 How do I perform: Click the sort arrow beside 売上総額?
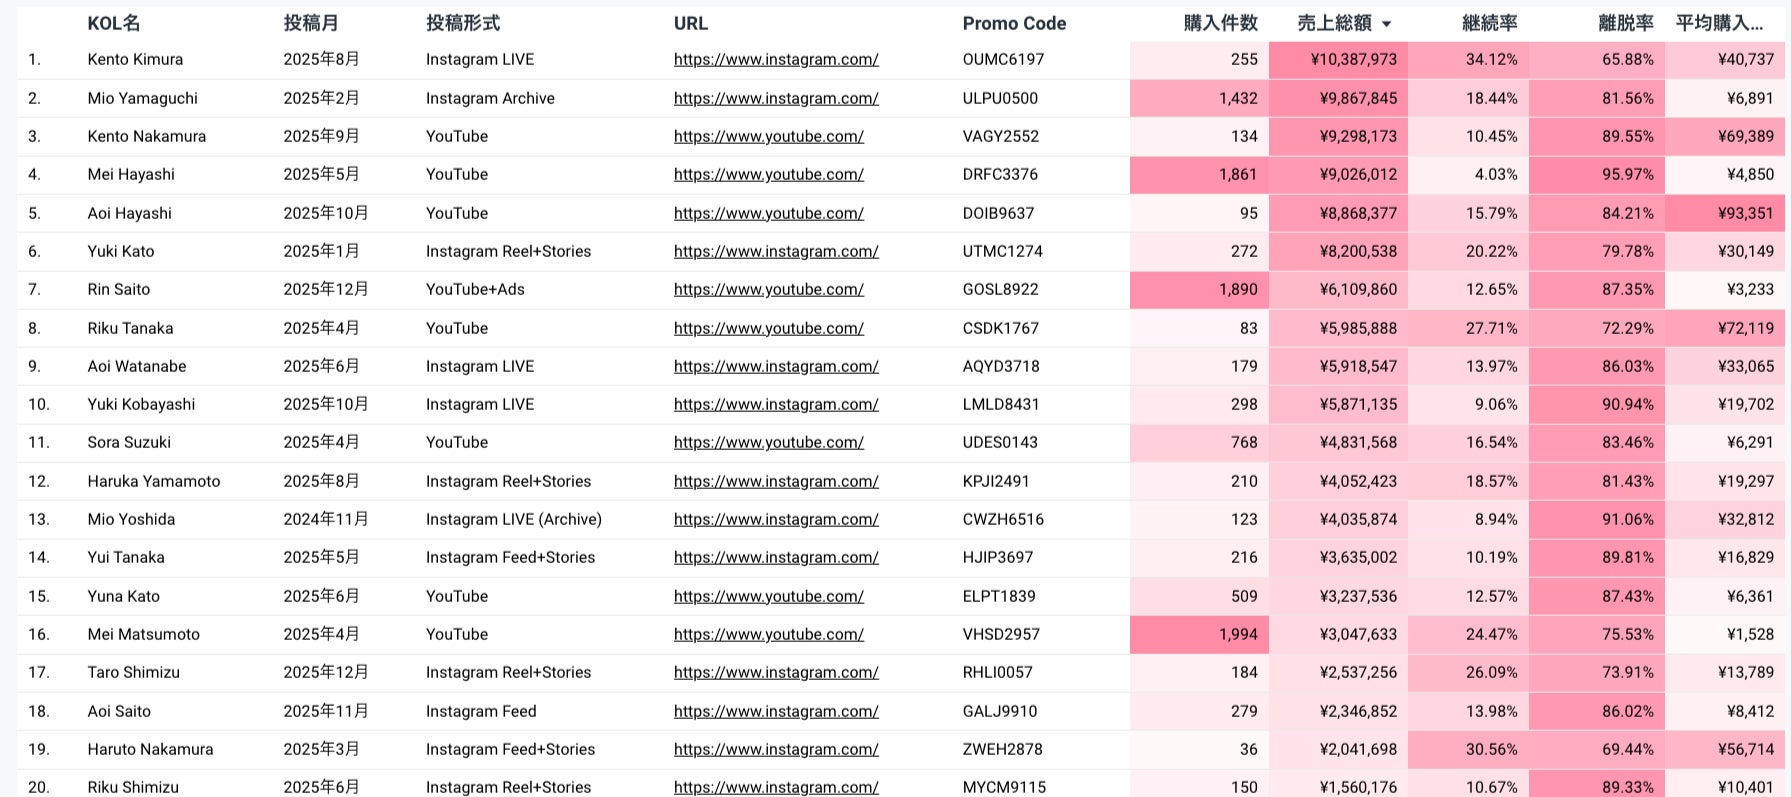[x=1386, y=24]
